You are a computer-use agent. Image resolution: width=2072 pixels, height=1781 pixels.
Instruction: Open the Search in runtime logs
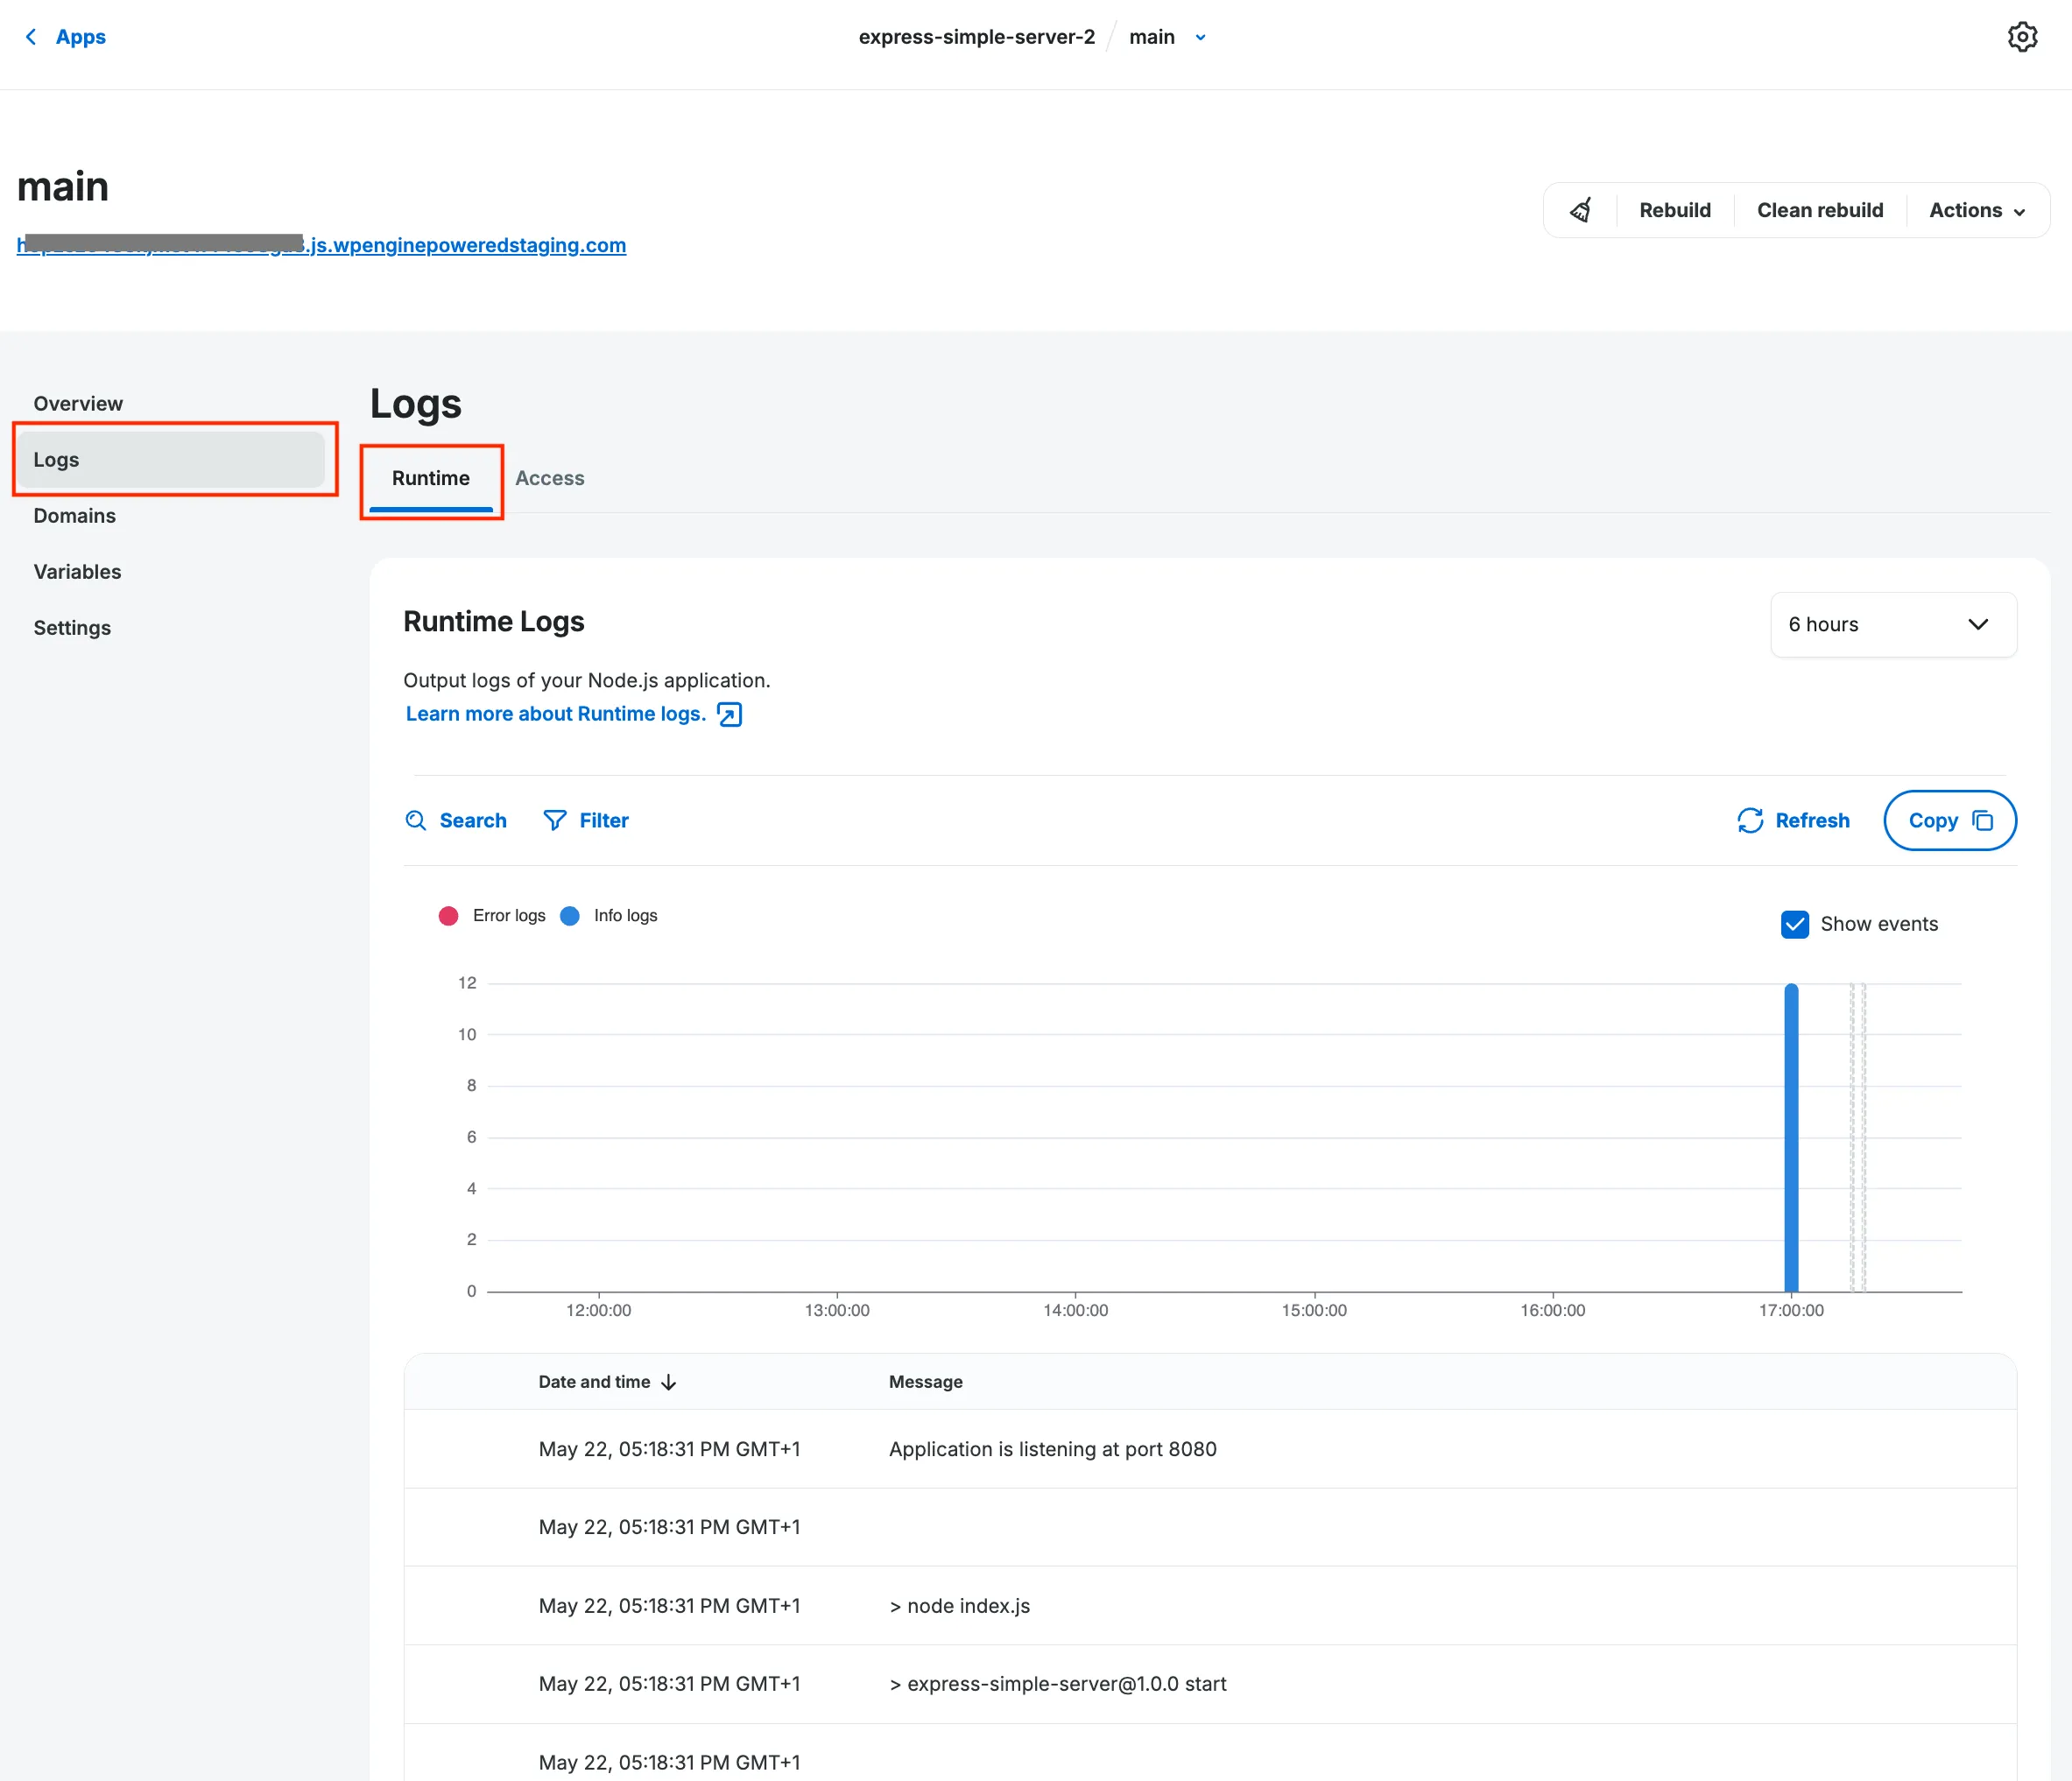[x=456, y=820]
